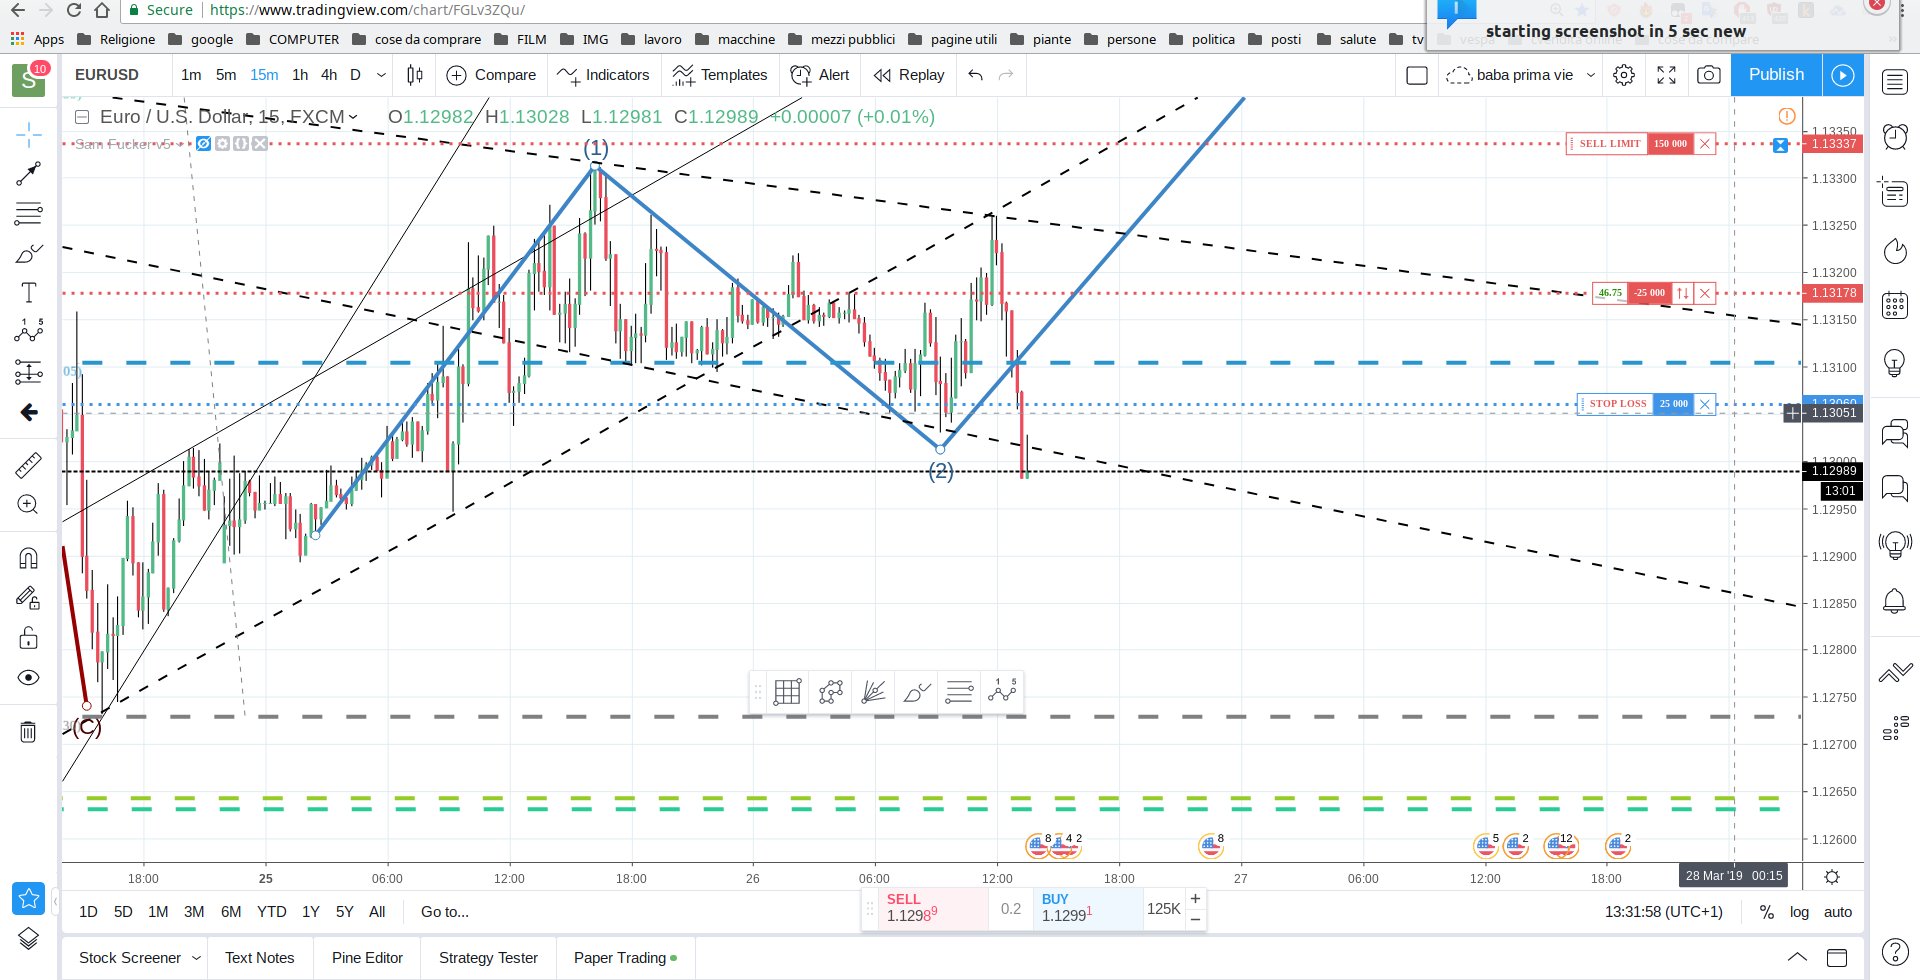Image resolution: width=1920 pixels, height=980 pixels.
Task: Expand the time interval dropdown arrow
Action: (381, 75)
